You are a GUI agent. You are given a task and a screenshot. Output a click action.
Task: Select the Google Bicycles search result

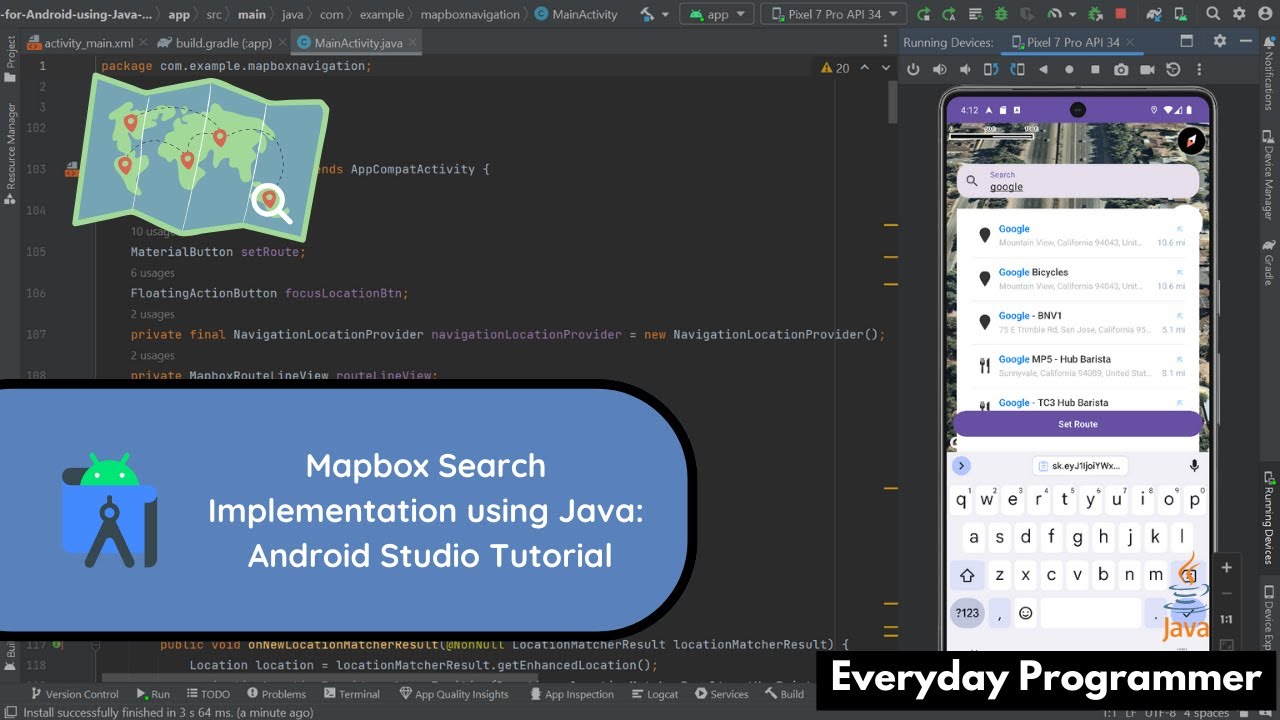1078,279
